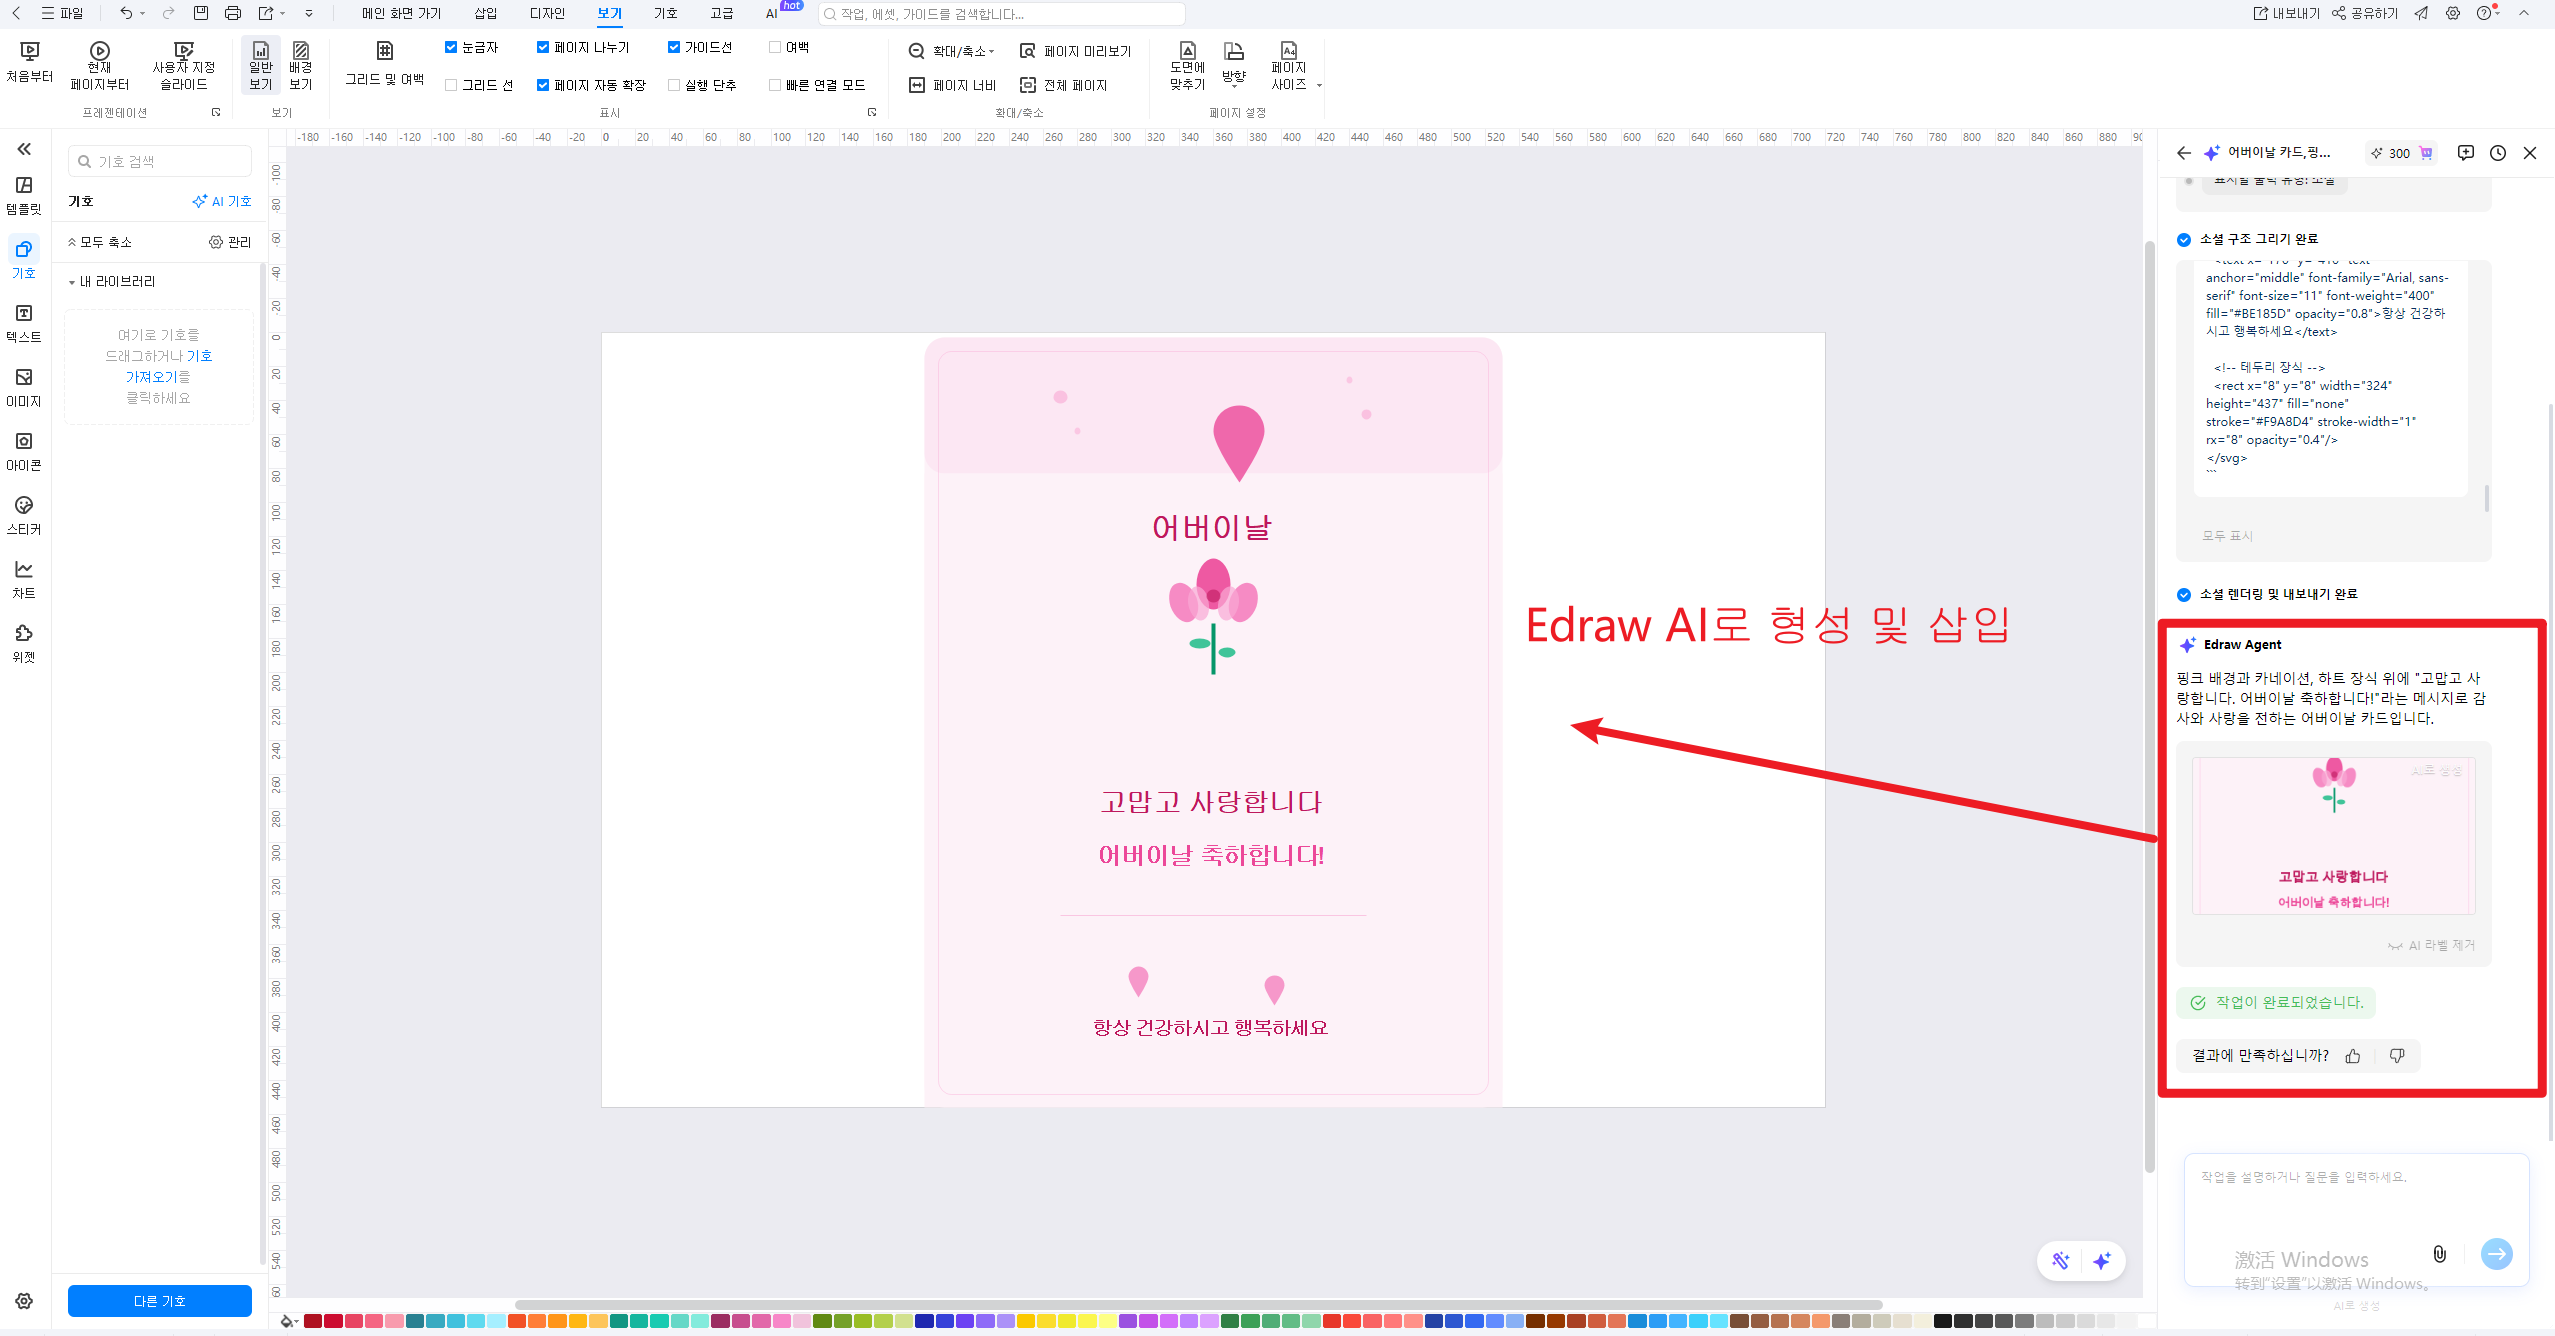
Task: Open the 차트 panel icon
Action: [23, 578]
